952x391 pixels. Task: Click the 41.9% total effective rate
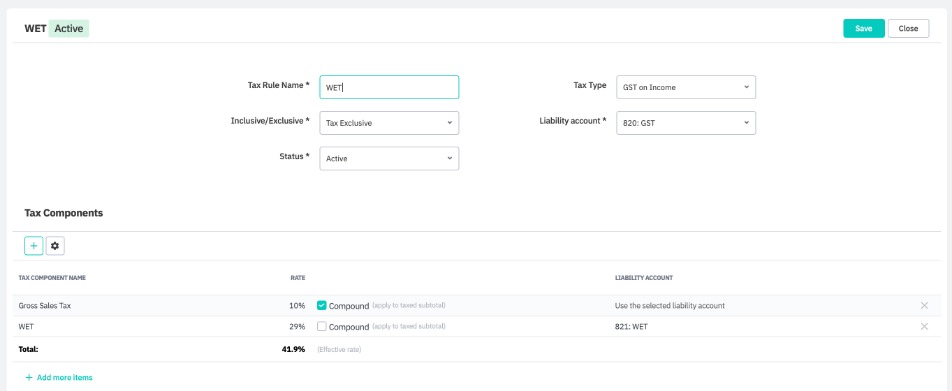coord(293,349)
